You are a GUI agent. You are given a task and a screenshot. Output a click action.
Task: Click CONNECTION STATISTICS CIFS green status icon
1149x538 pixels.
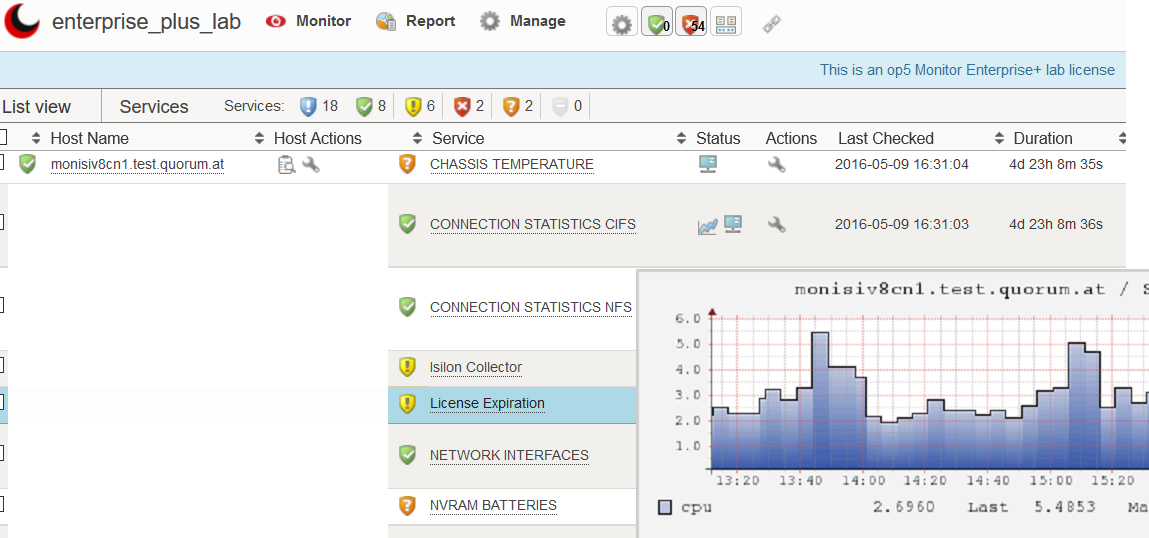(x=407, y=224)
